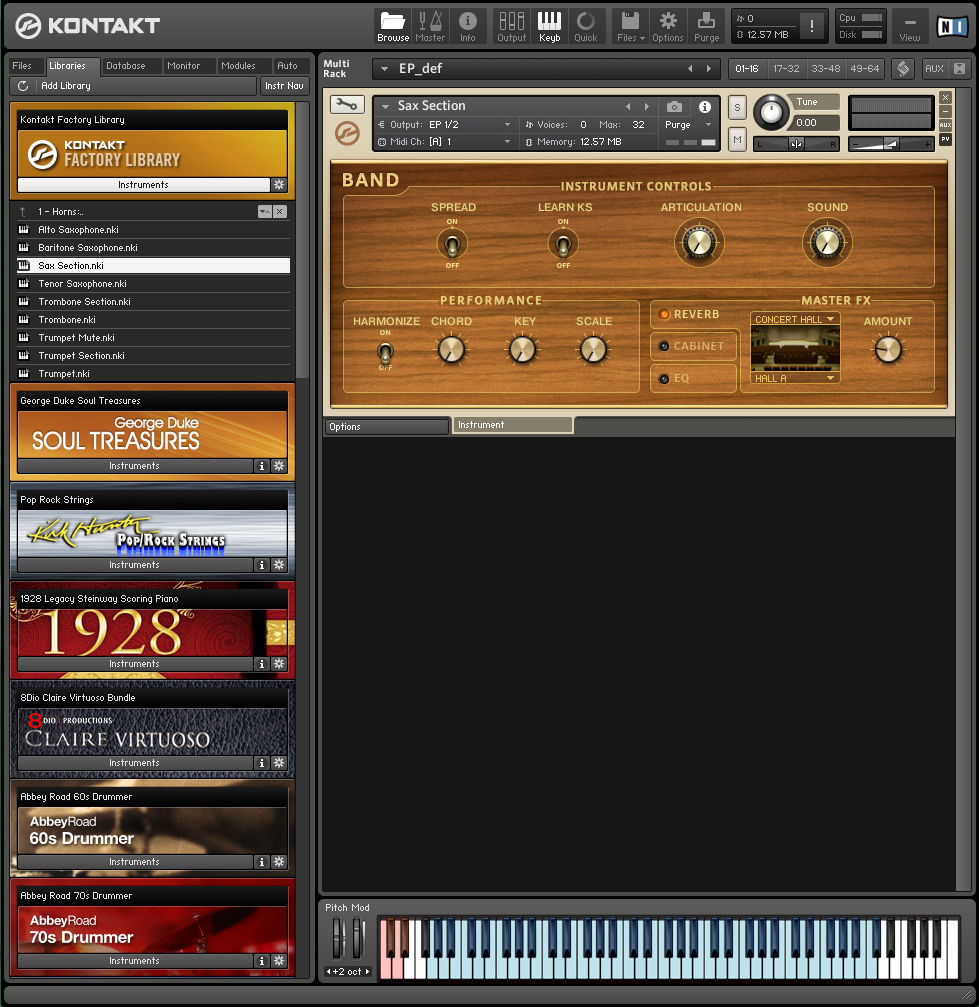This screenshot has width=979, height=1007.
Task: Toggle the Info pane icon
Action: click(x=468, y=26)
